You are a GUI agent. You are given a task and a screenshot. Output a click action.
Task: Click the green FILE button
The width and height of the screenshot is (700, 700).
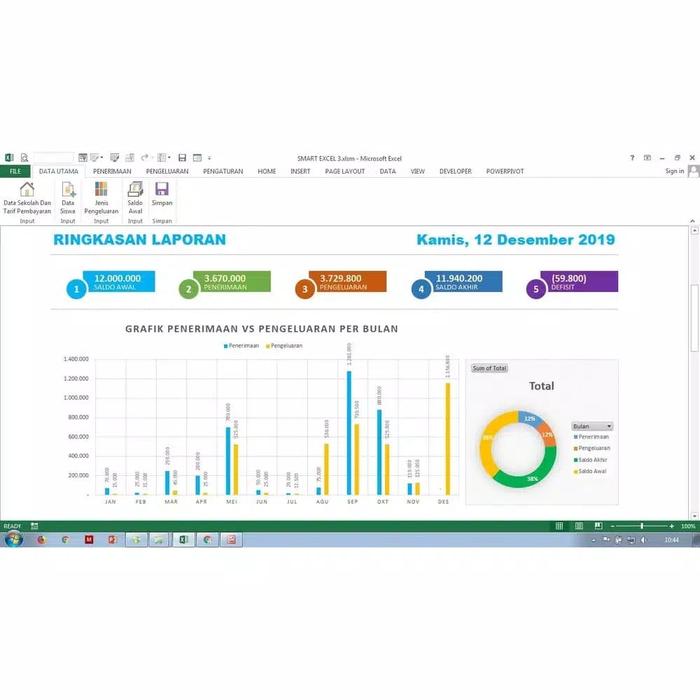coord(15,171)
